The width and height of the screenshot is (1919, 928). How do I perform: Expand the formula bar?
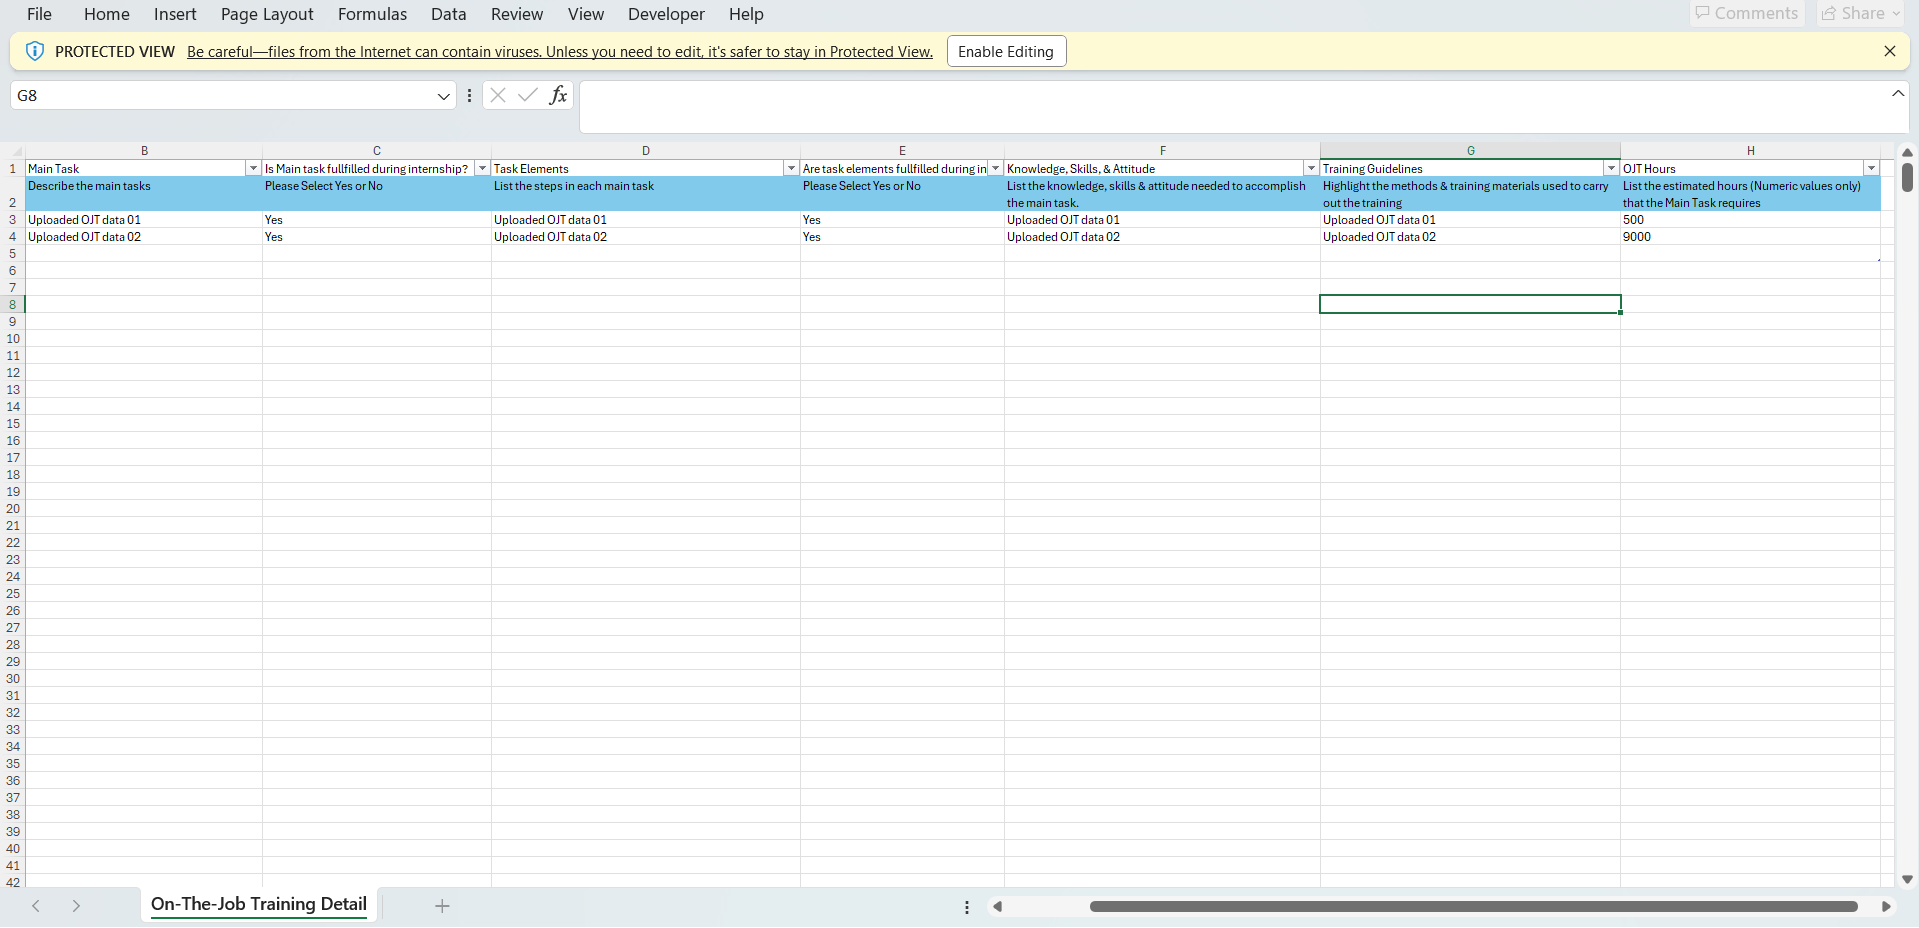tap(1897, 93)
